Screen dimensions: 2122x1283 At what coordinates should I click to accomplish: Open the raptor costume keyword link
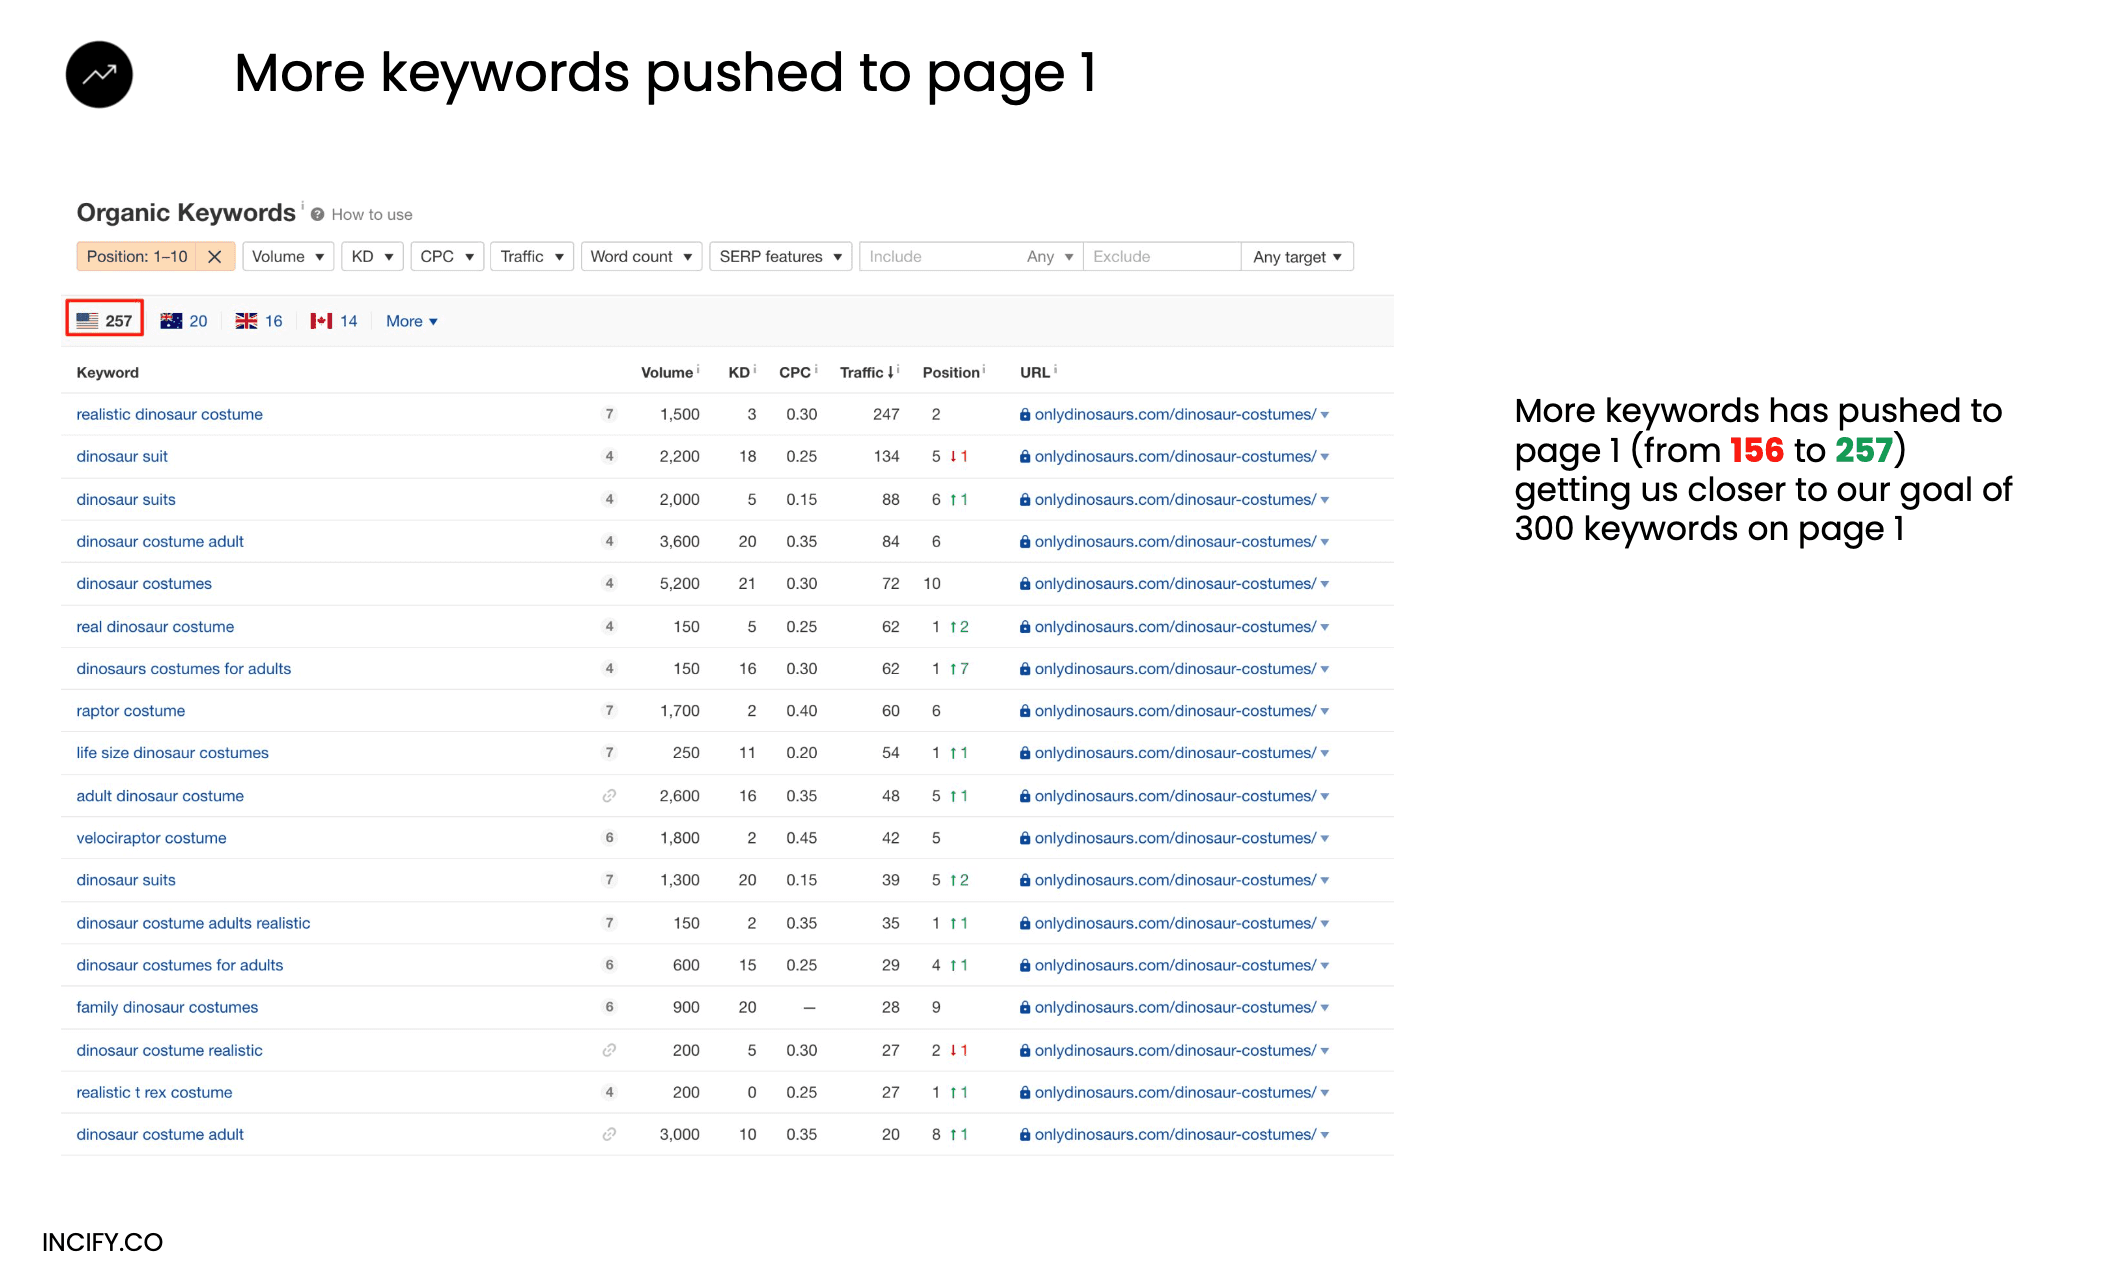click(x=130, y=711)
